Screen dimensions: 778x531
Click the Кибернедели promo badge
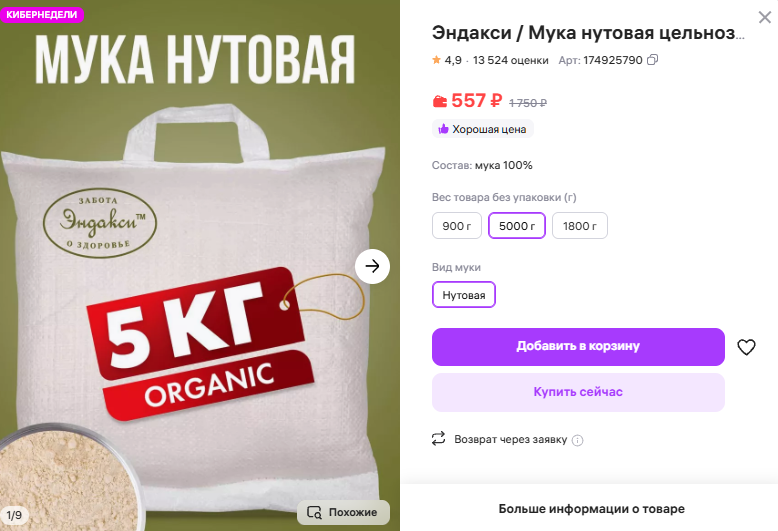coord(42,14)
